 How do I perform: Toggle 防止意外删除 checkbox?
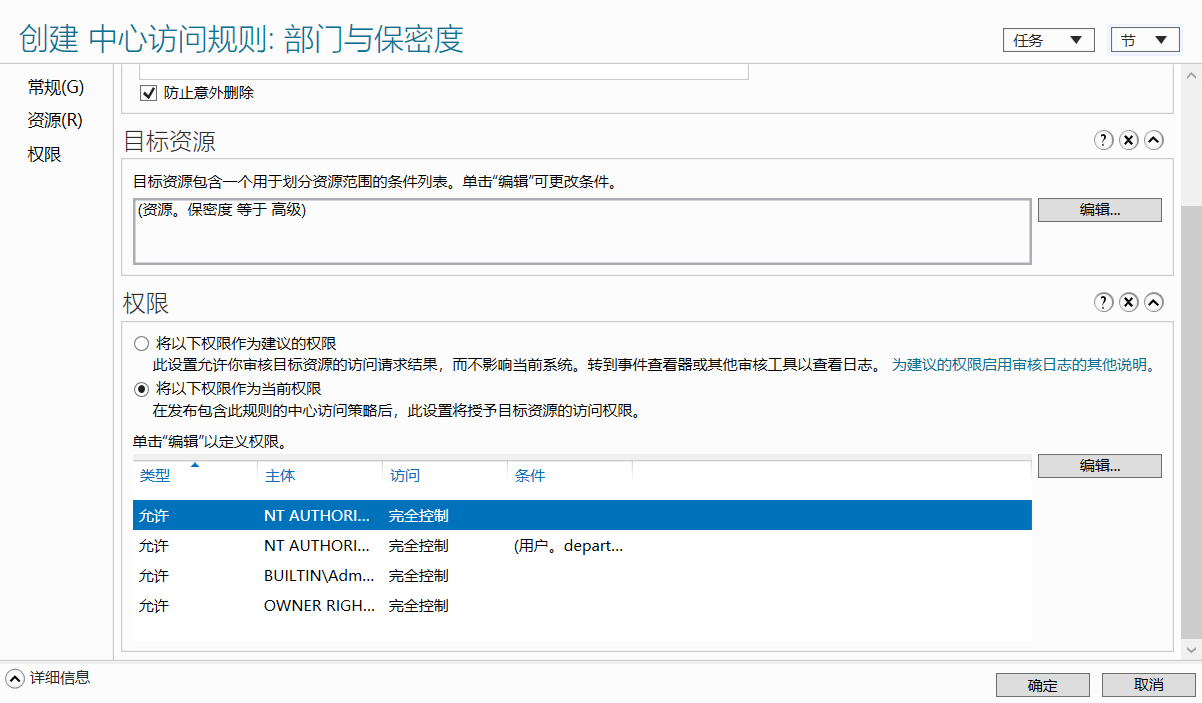(149, 93)
